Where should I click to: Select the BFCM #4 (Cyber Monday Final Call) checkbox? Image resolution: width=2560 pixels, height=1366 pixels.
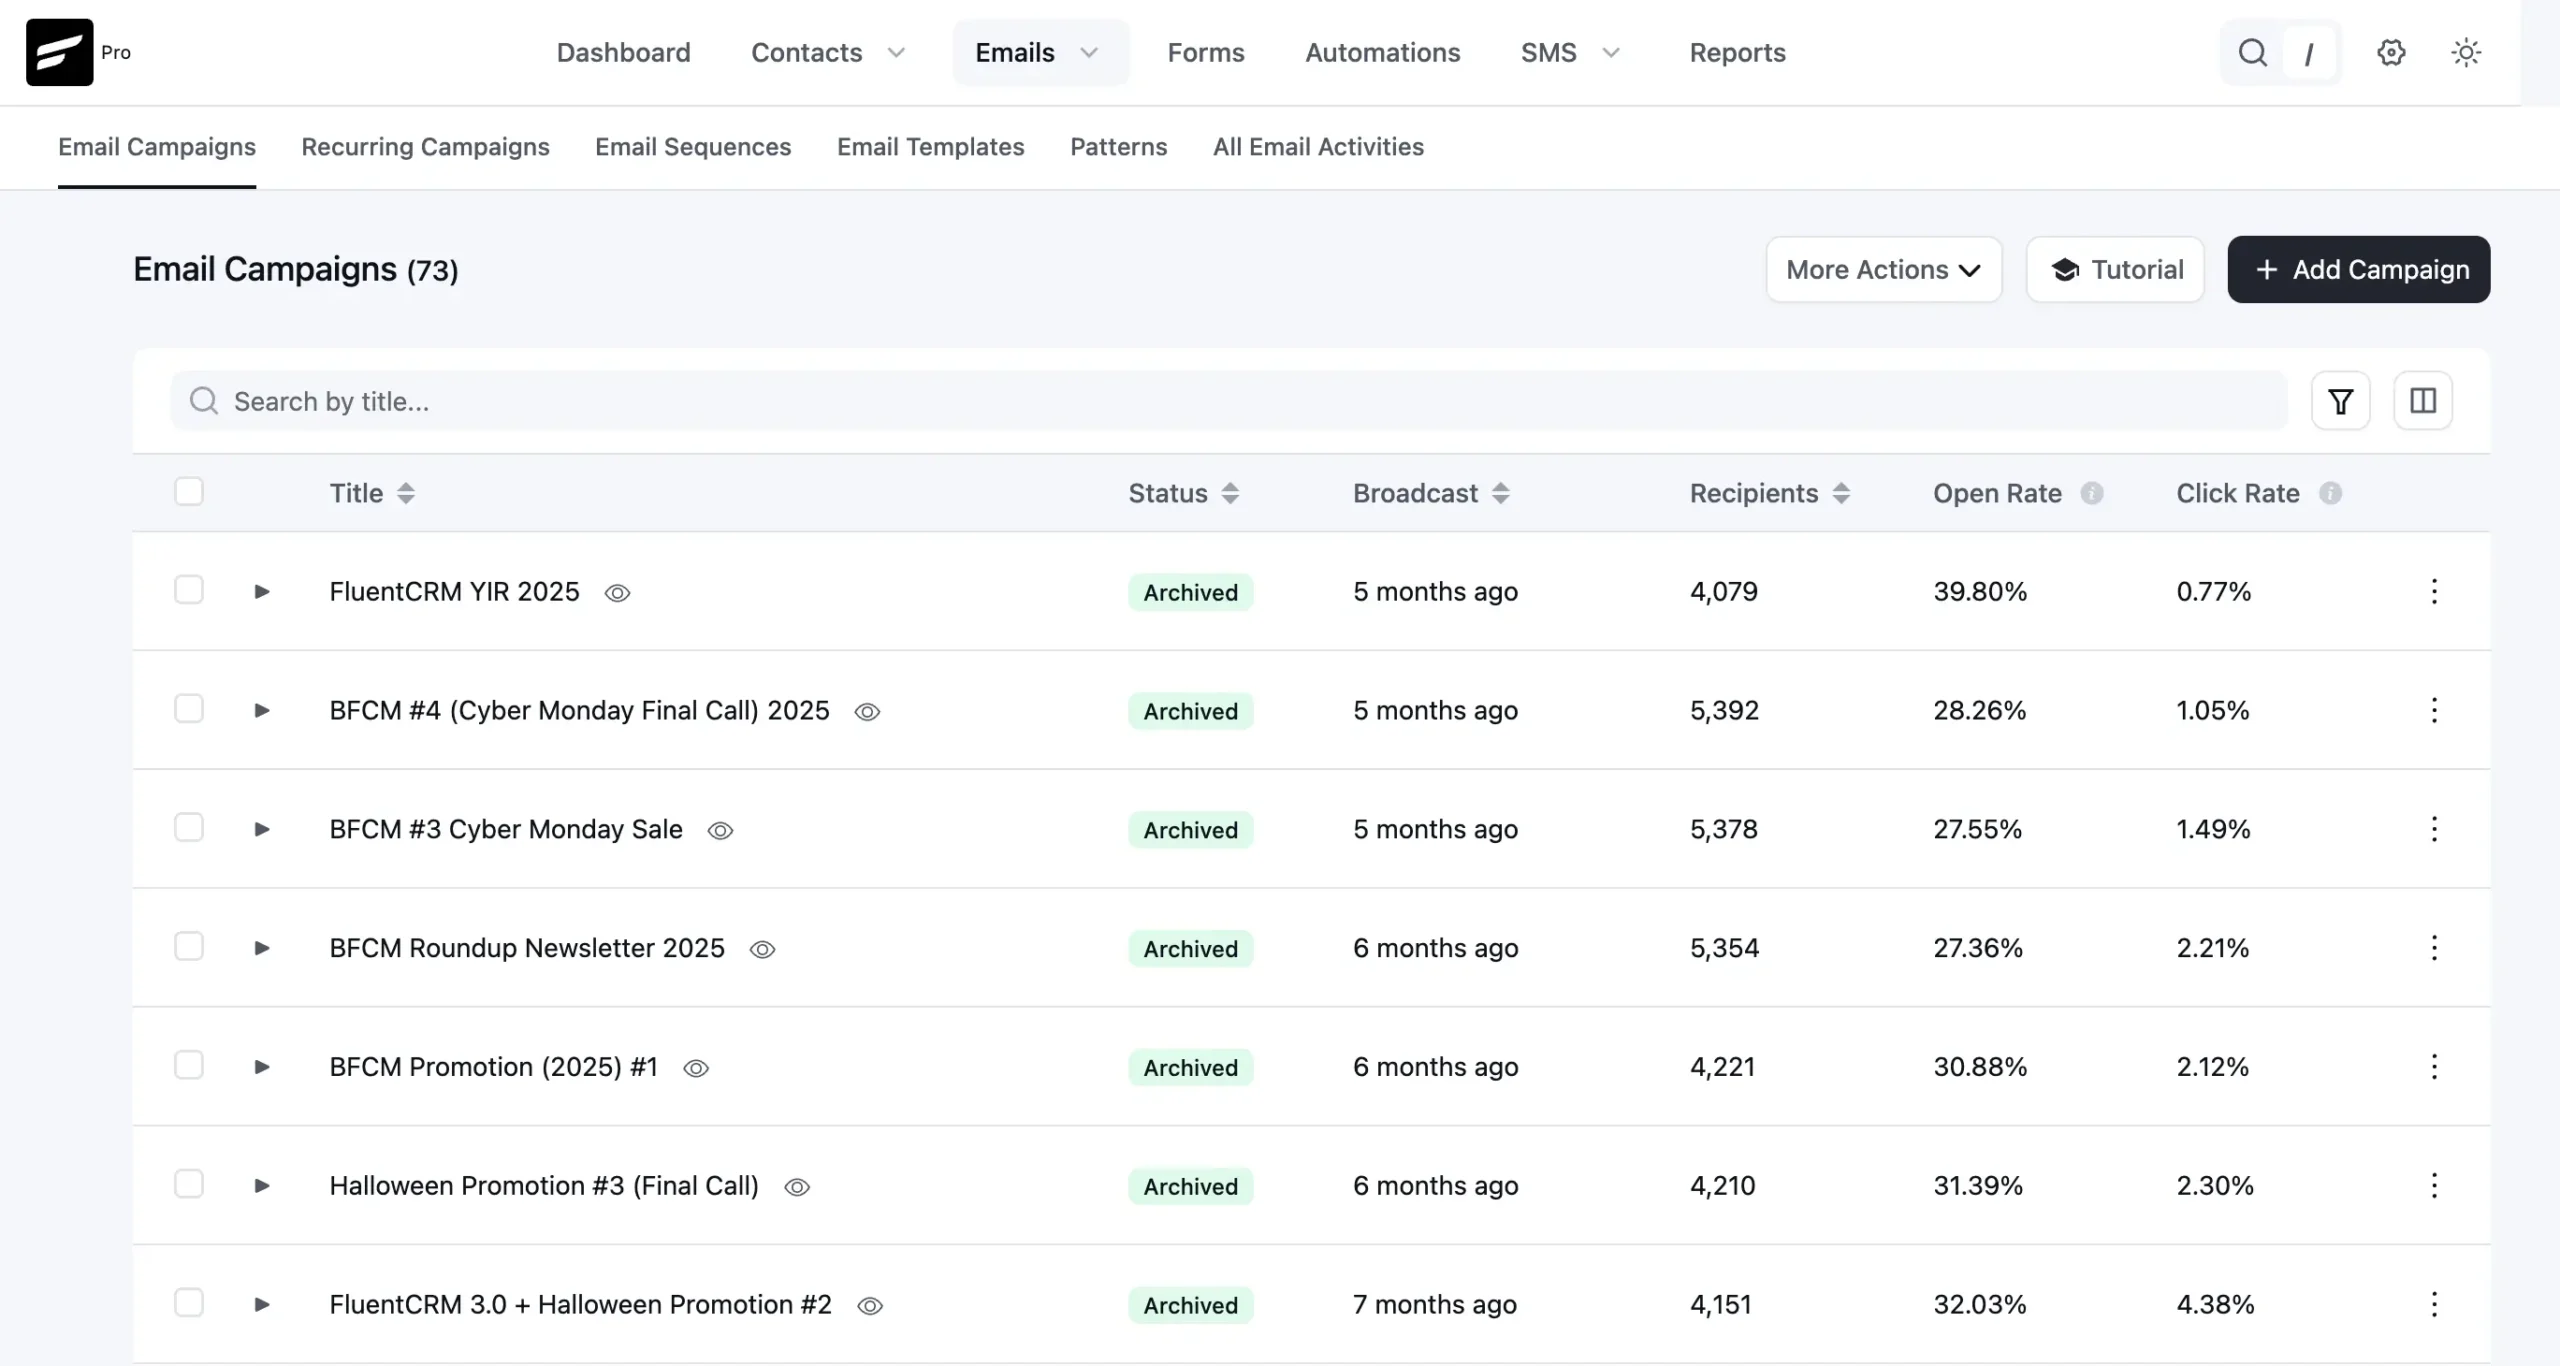[189, 709]
